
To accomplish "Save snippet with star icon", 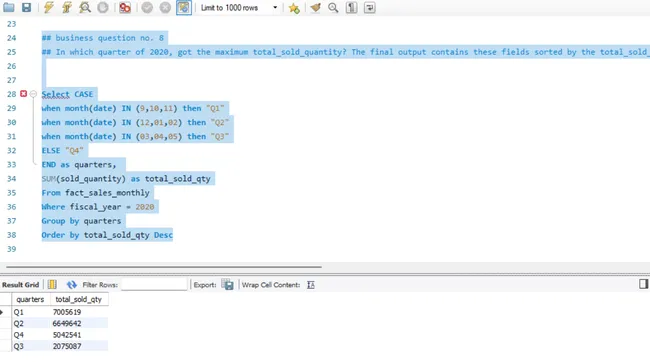I will tap(294, 8).
